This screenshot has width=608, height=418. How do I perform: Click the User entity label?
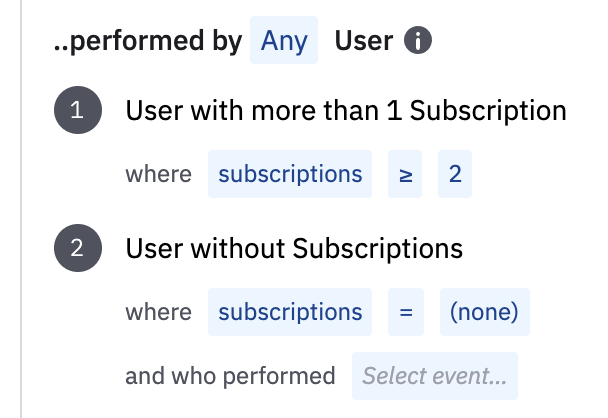click(x=363, y=42)
